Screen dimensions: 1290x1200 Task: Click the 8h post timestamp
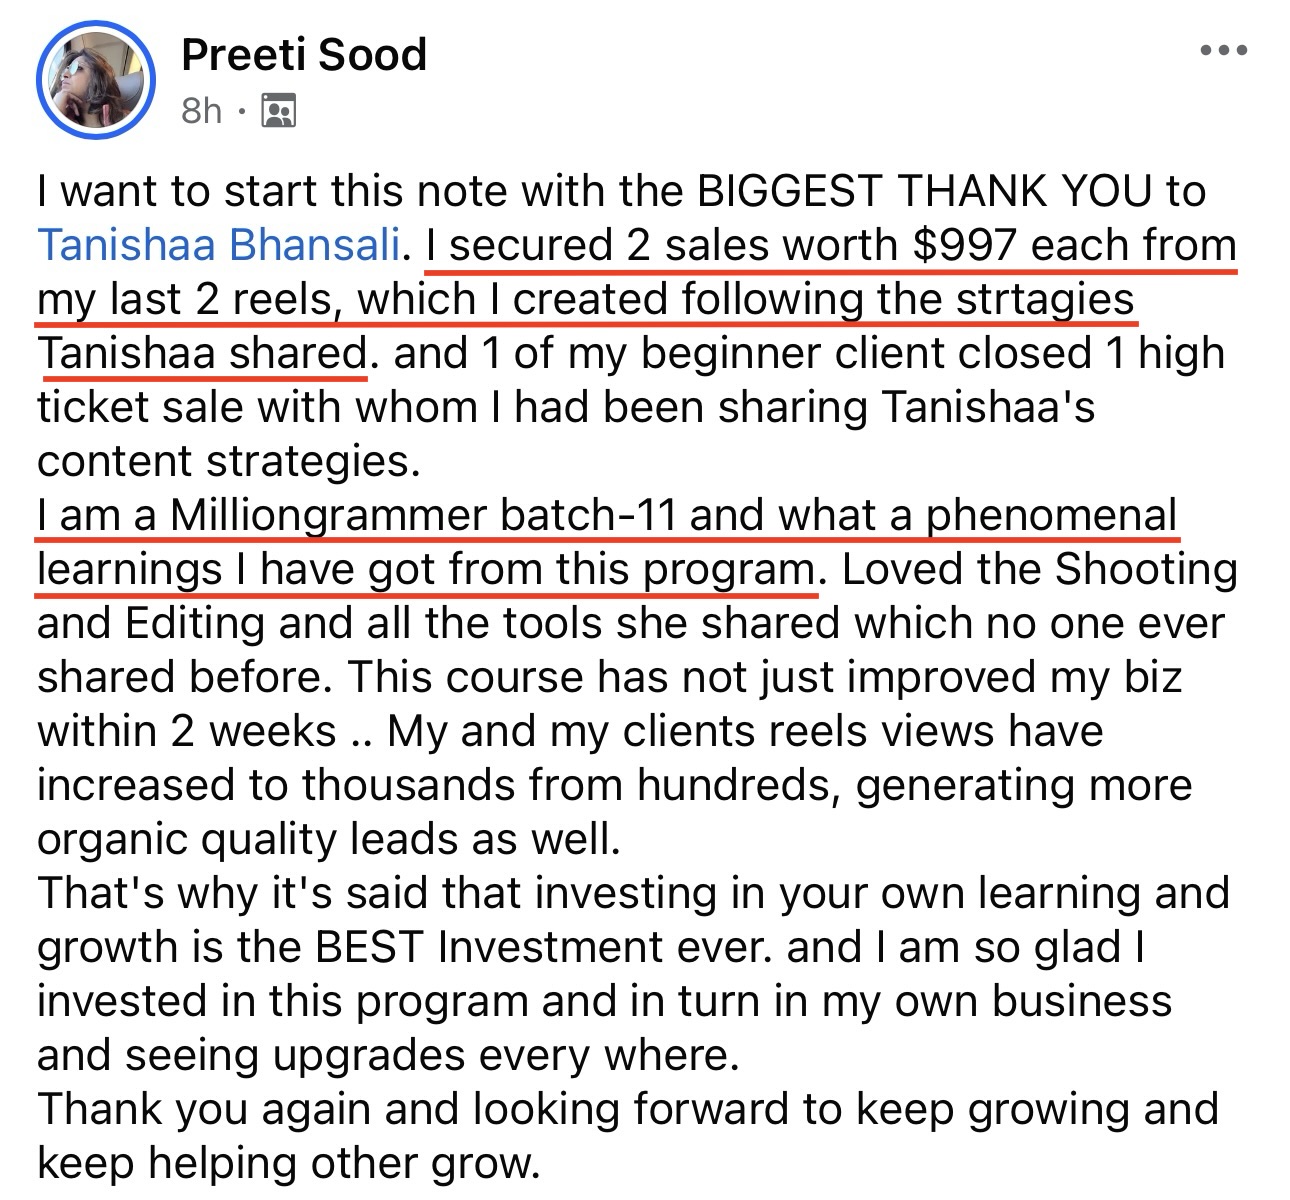click(201, 111)
